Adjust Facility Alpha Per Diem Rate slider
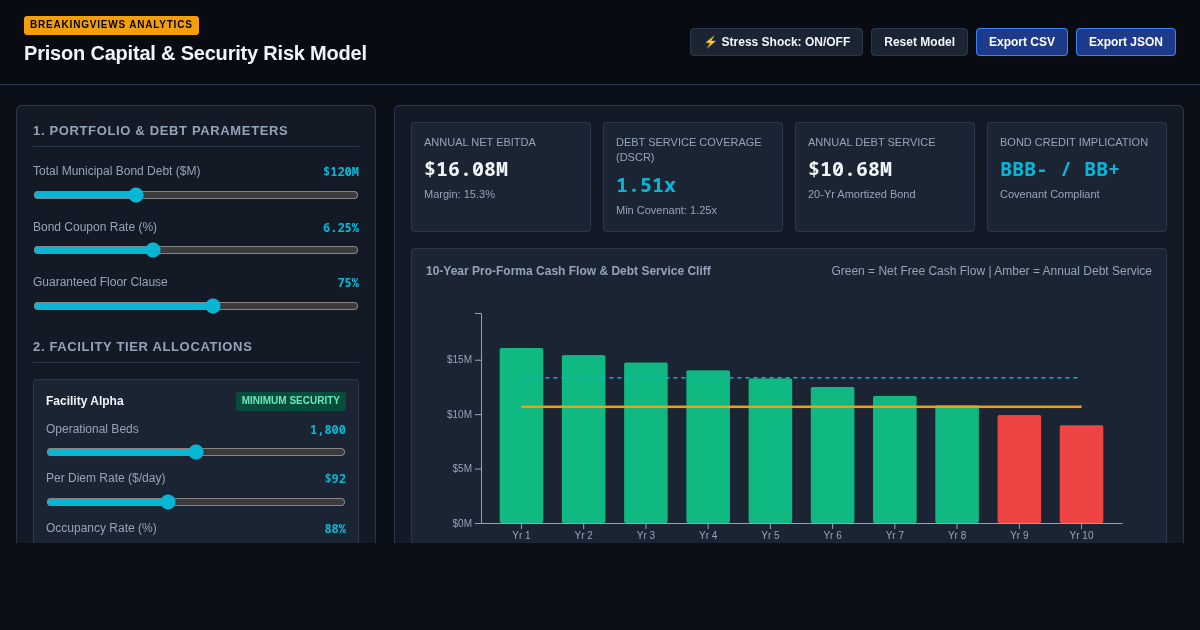The width and height of the screenshot is (1200, 630). 196,502
